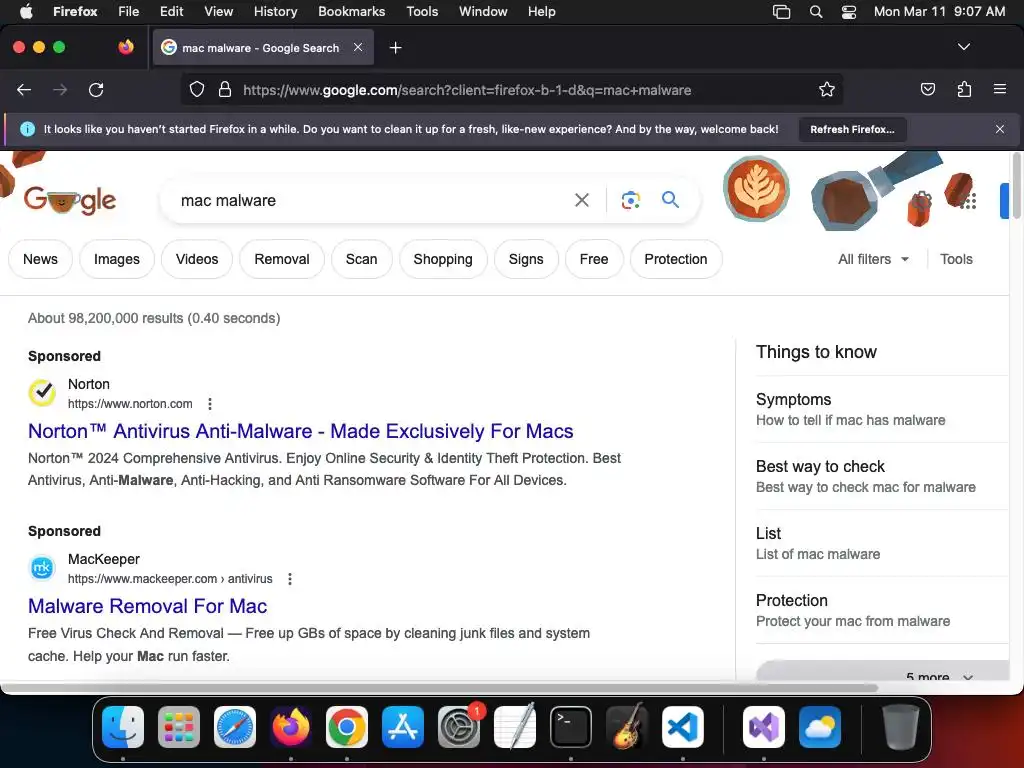Select the Signs filter chip
This screenshot has width=1024, height=768.
pos(526,259)
